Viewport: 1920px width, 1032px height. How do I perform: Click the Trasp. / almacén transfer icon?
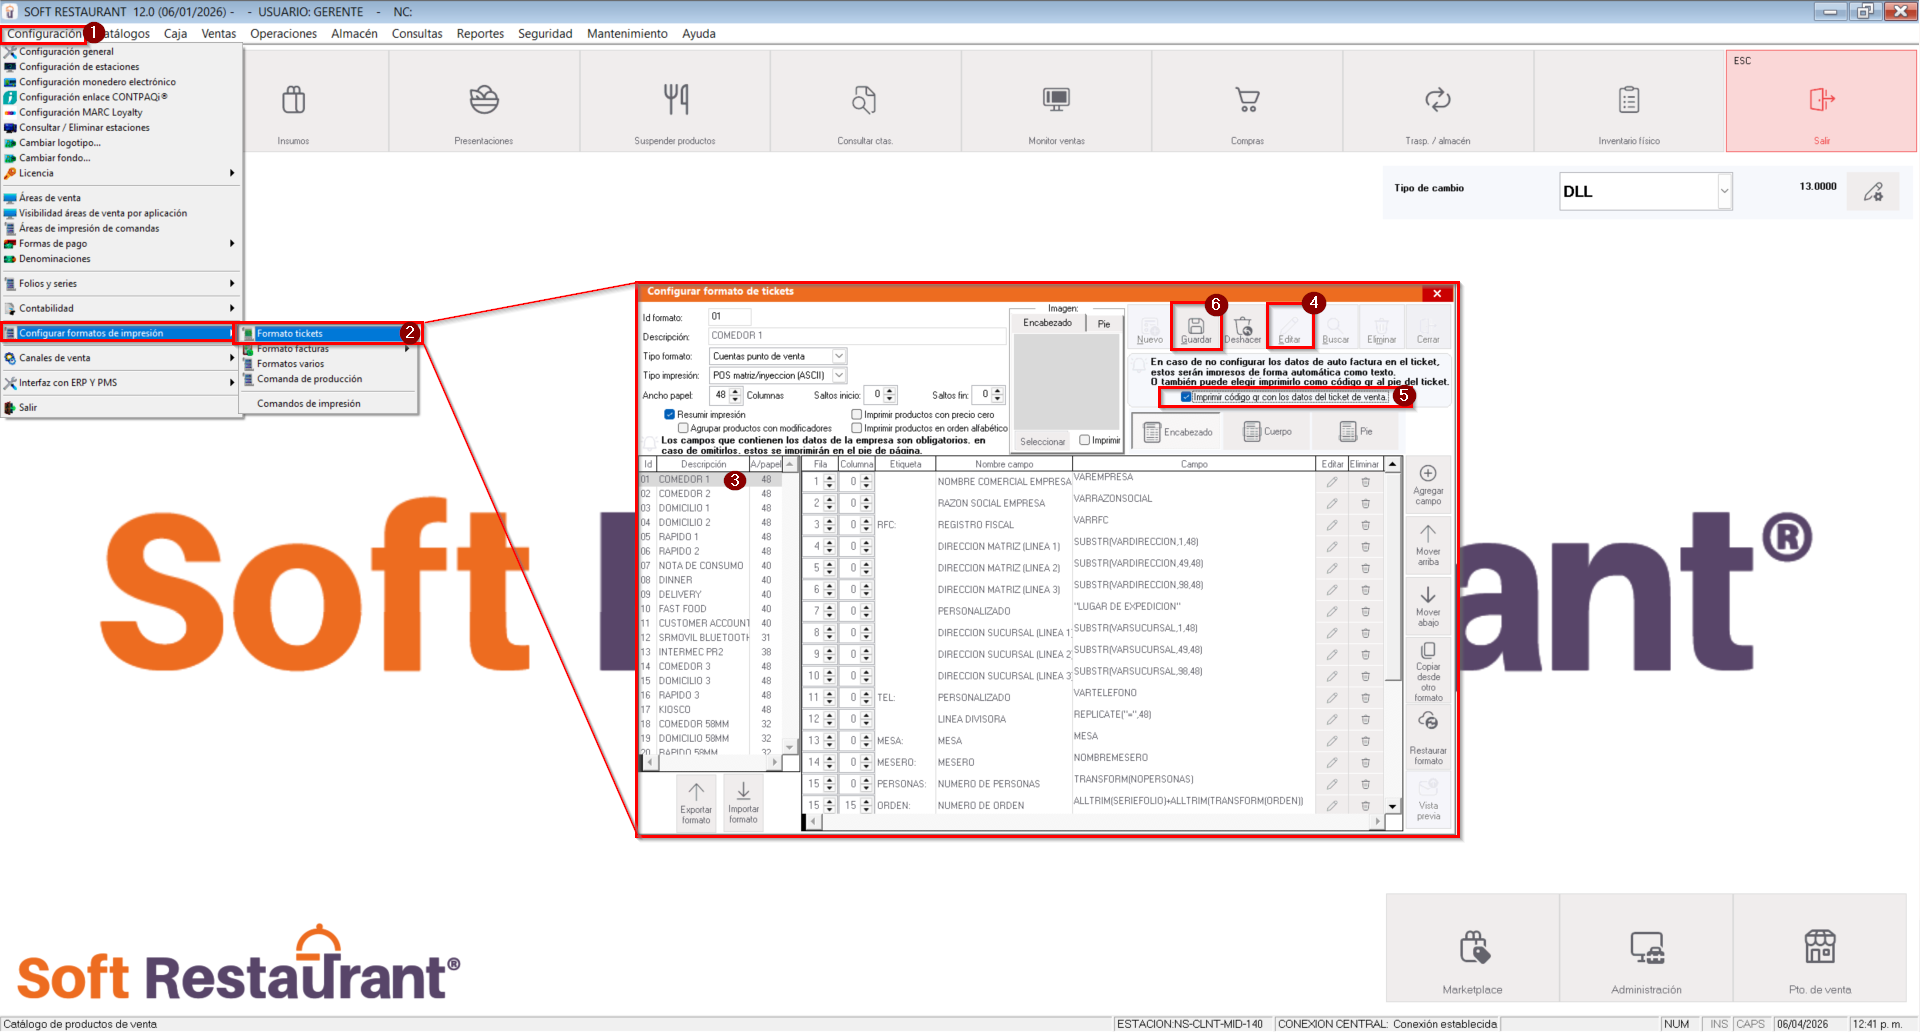pyautogui.click(x=1438, y=101)
